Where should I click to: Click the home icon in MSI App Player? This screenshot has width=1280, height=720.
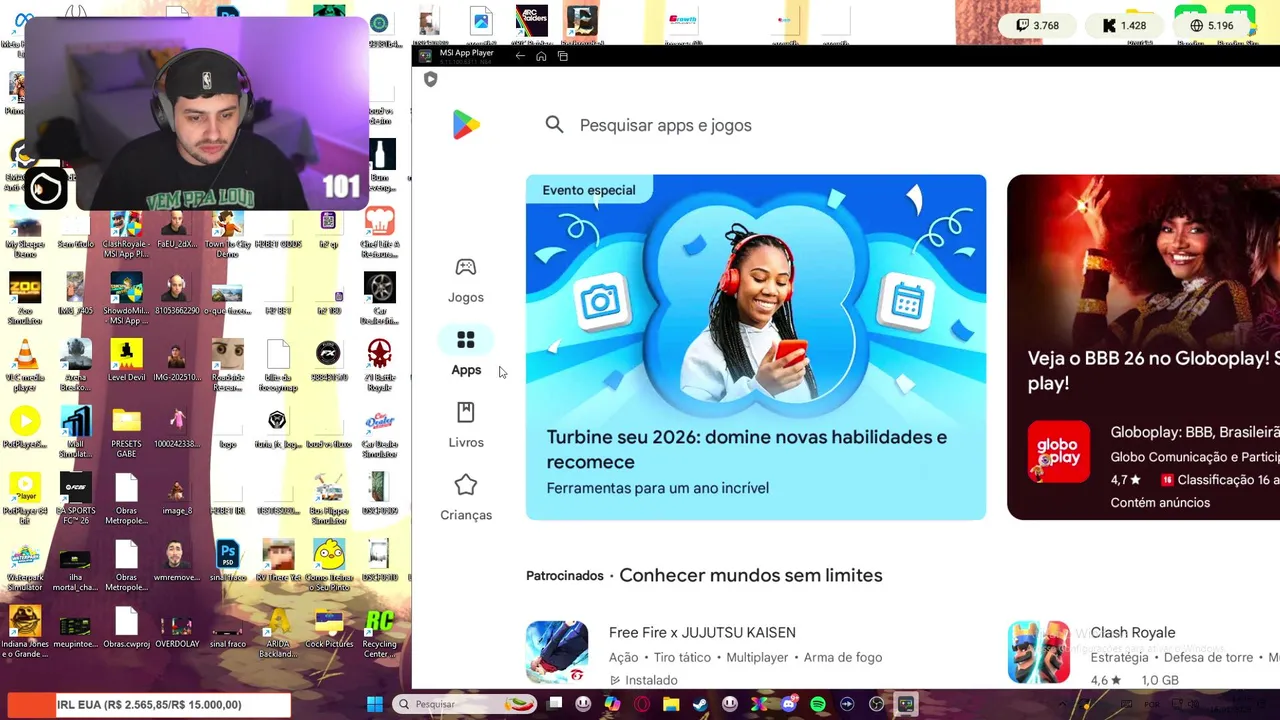click(541, 56)
